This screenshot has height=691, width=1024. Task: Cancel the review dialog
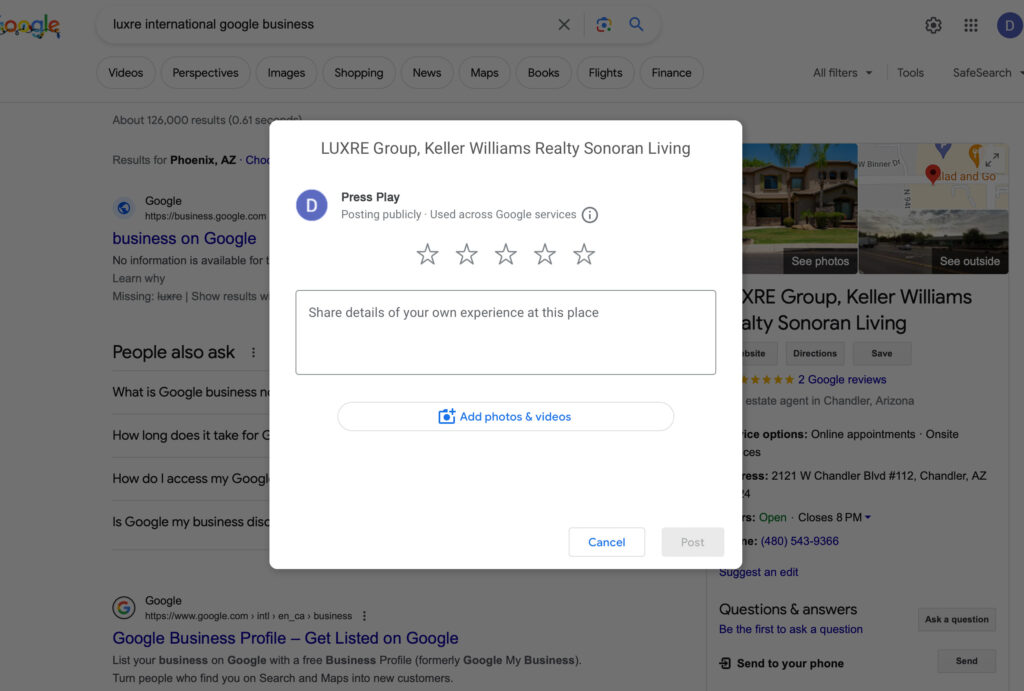(x=606, y=542)
